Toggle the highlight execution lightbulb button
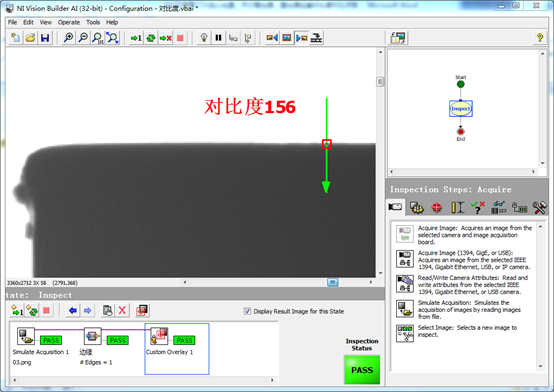Image resolution: width=554 pixels, height=392 pixels. [204, 38]
